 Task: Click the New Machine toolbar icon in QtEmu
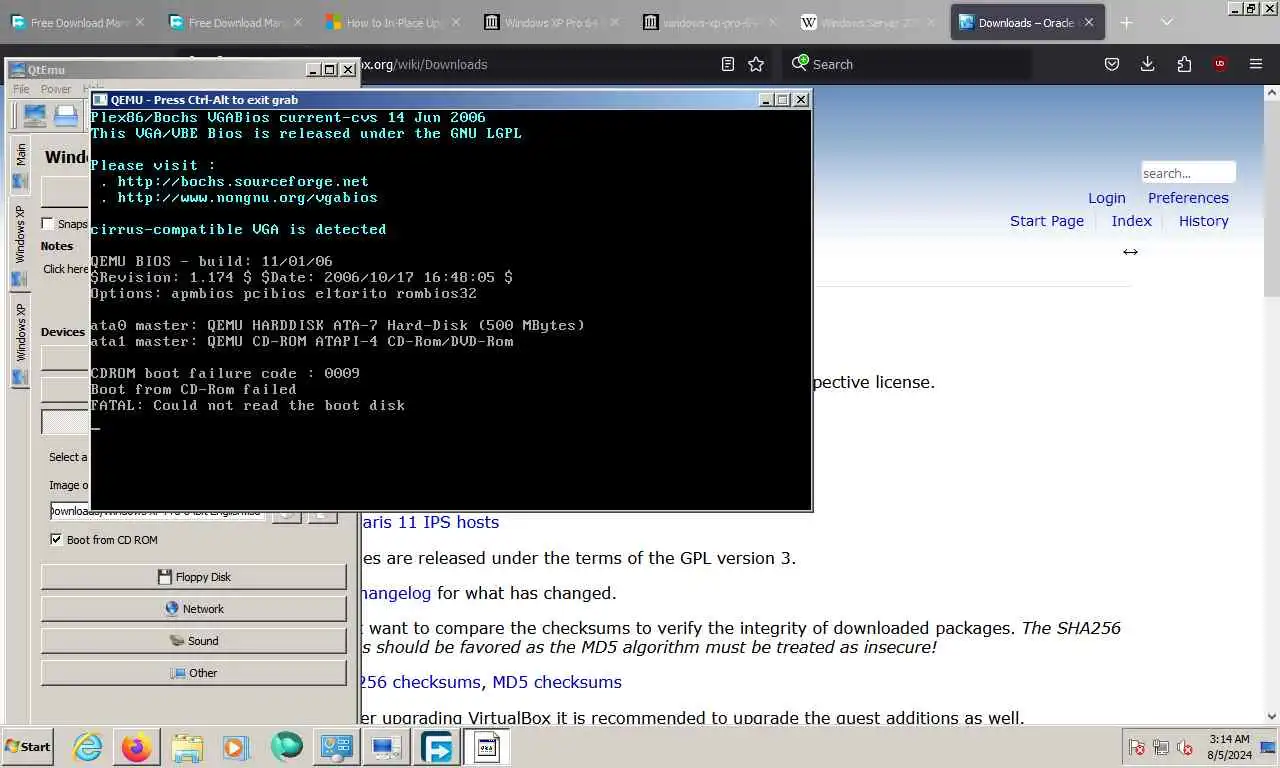pos(34,116)
